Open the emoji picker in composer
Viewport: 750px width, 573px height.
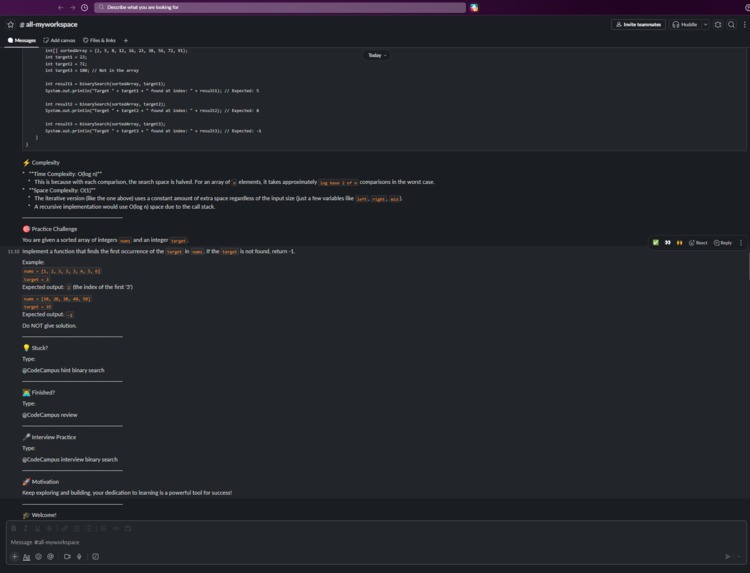pyautogui.click(x=38, y=557)
